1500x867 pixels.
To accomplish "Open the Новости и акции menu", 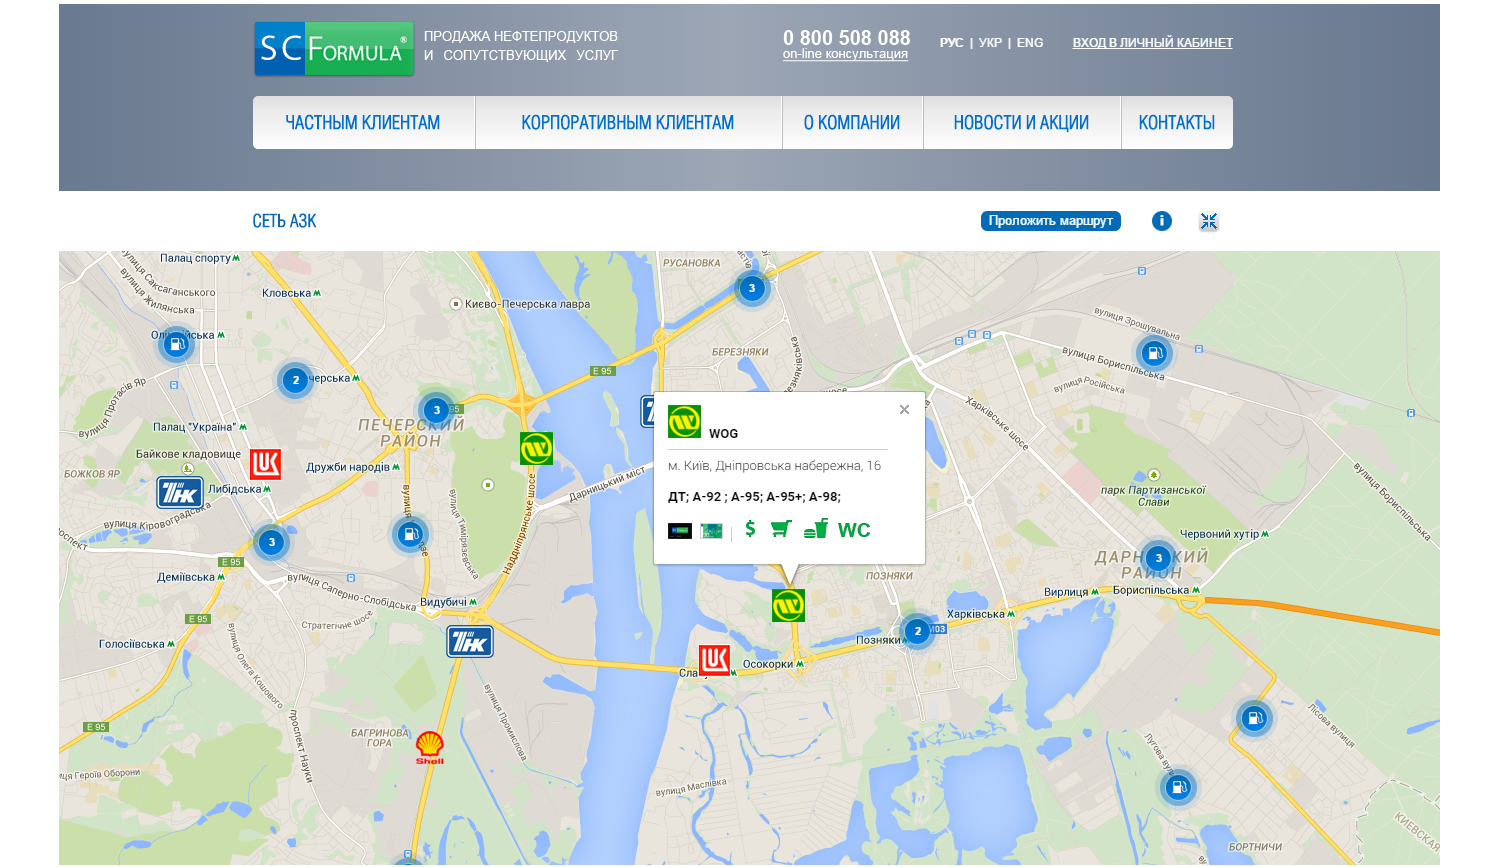I will (x=1021, y=123).
